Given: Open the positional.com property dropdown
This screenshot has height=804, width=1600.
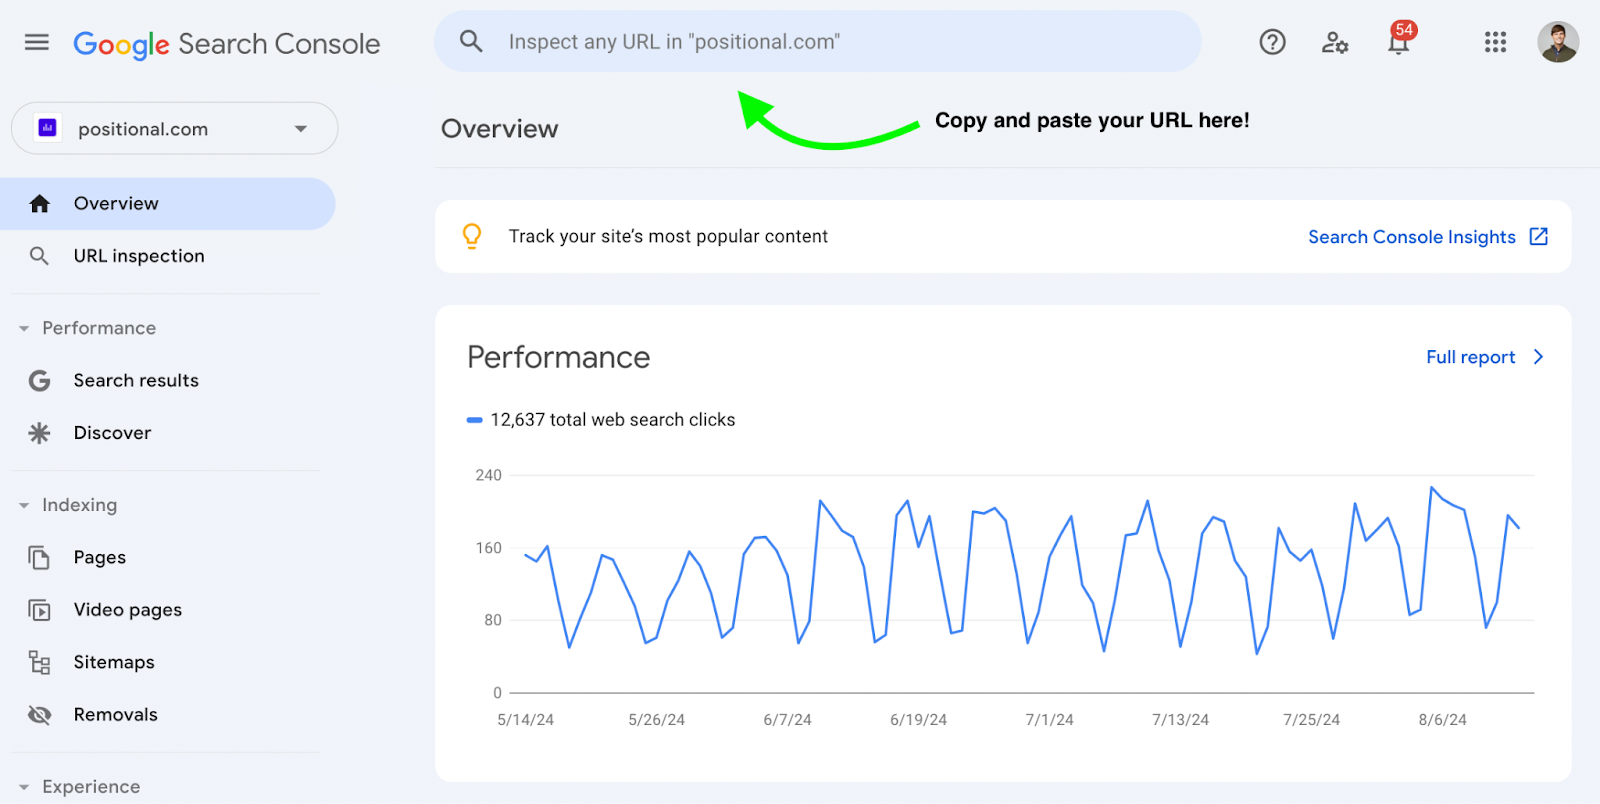Looking at the screenshot, I should (175, 128).
